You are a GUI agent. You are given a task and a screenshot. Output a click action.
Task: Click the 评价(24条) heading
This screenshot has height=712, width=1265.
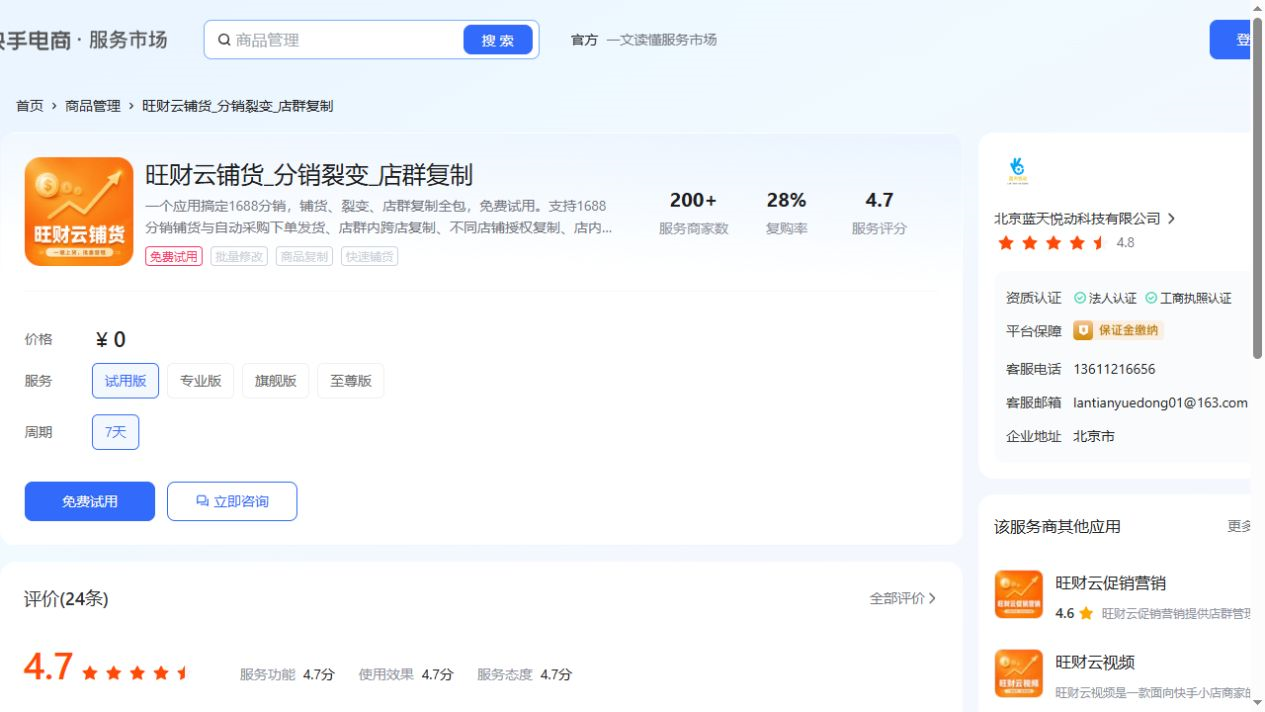[x=66, y=599]
